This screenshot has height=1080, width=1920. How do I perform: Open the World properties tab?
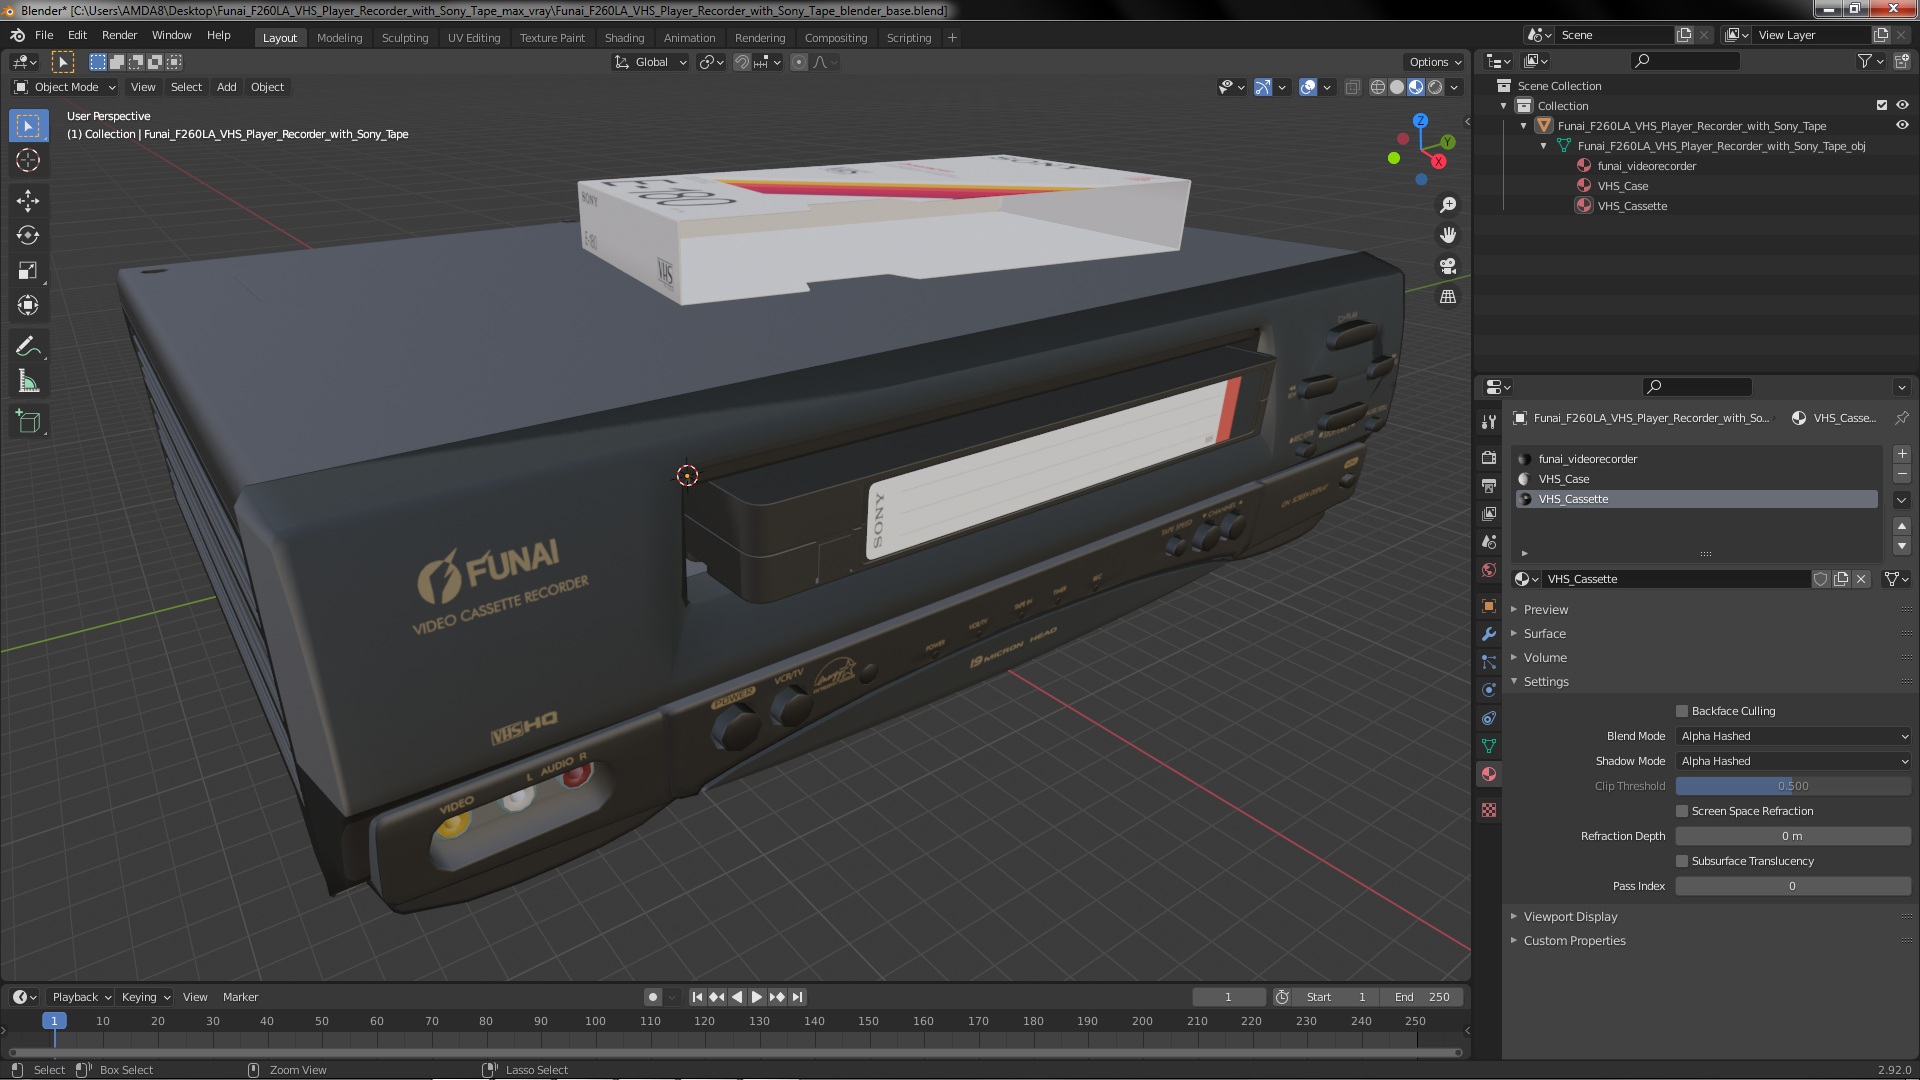click(1489, 570)
